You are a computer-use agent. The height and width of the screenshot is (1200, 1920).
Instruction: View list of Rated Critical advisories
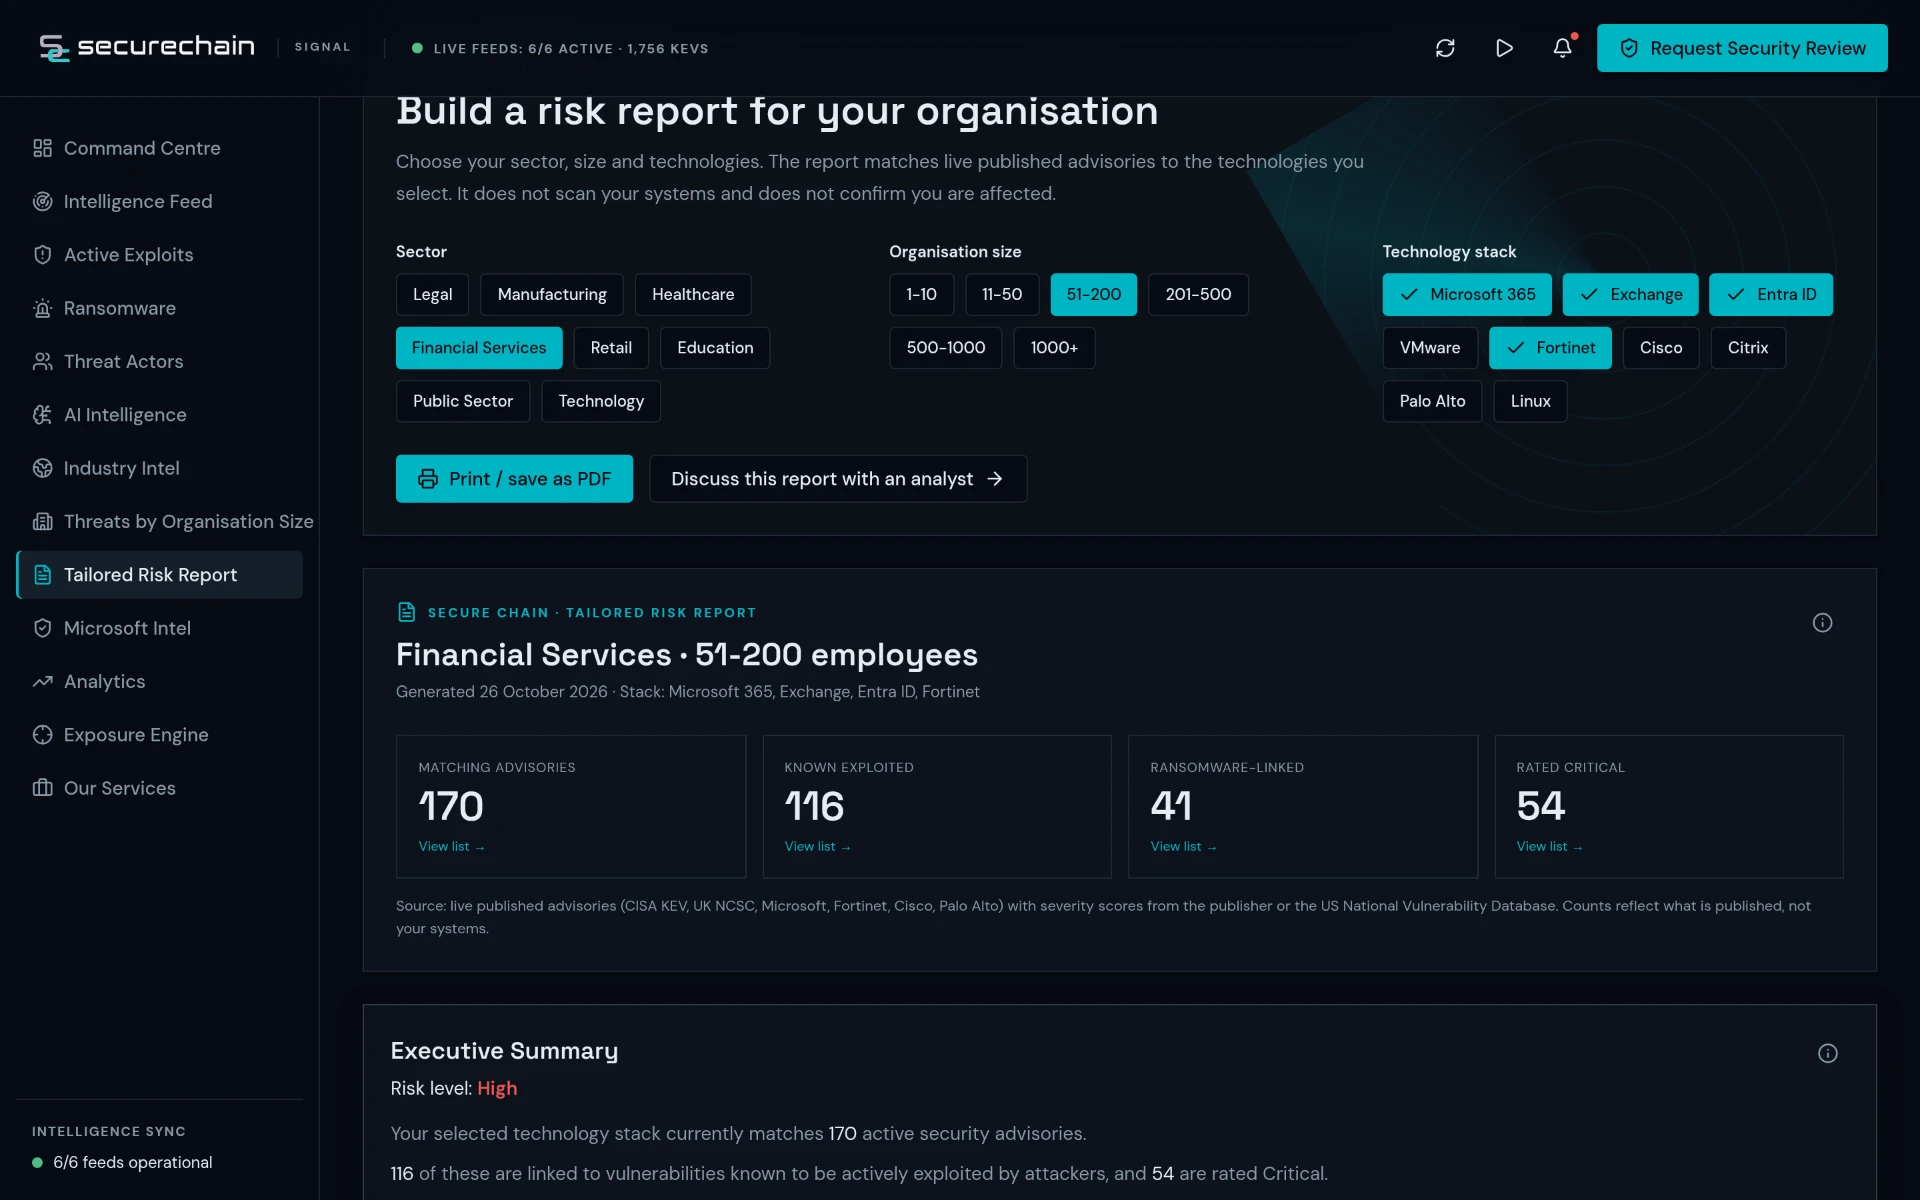pos(1549,846)
